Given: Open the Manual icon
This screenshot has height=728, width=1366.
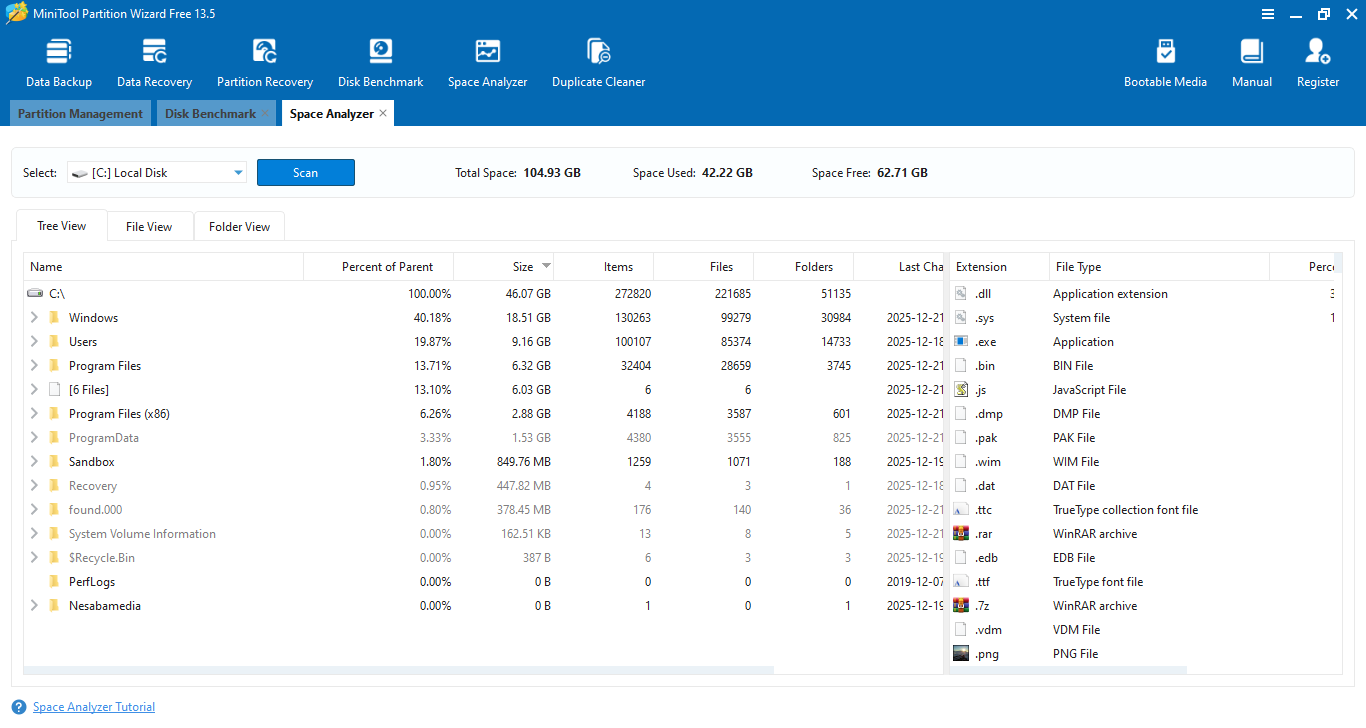Looking at the screenshot, I should [x=1251, y=62].
